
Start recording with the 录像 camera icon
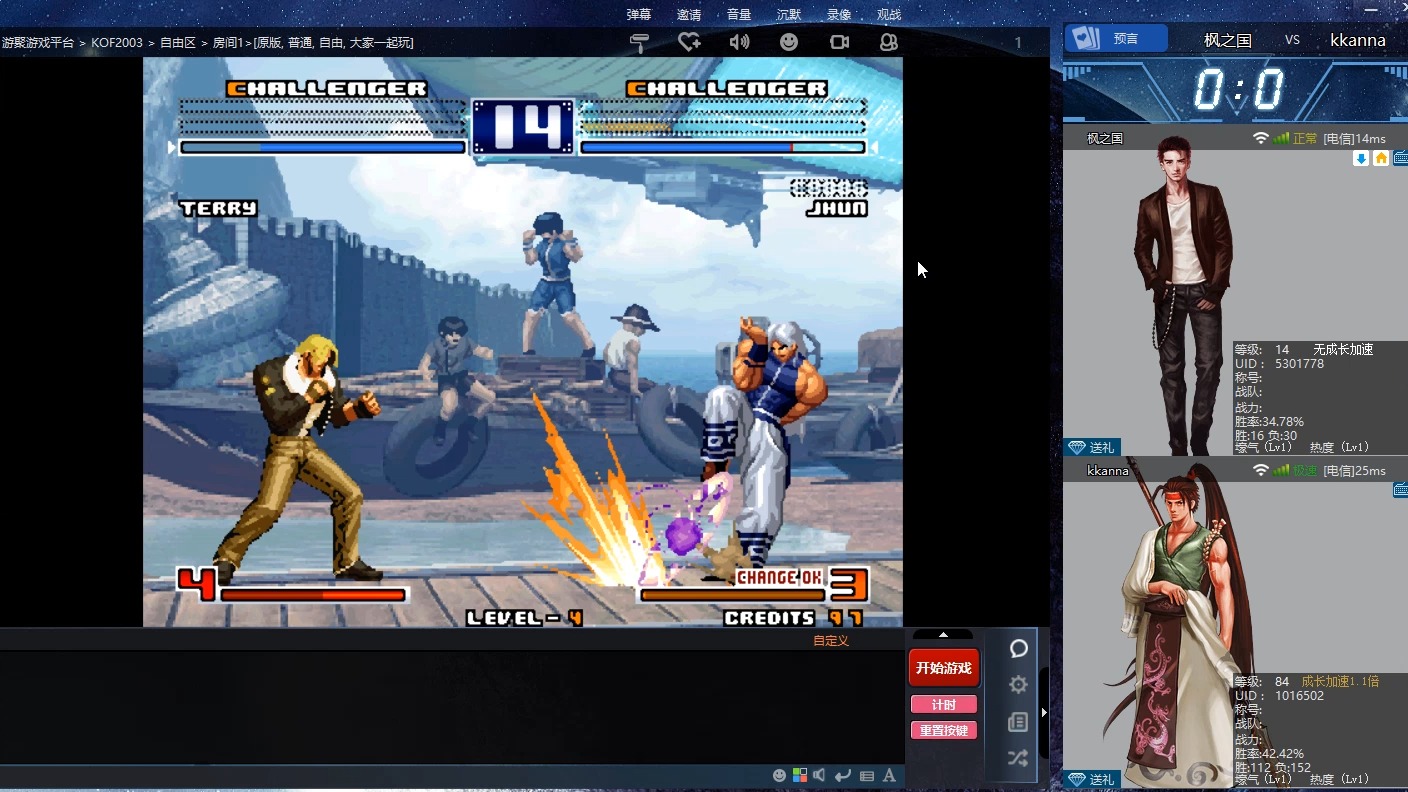click(x=839, y=42)
